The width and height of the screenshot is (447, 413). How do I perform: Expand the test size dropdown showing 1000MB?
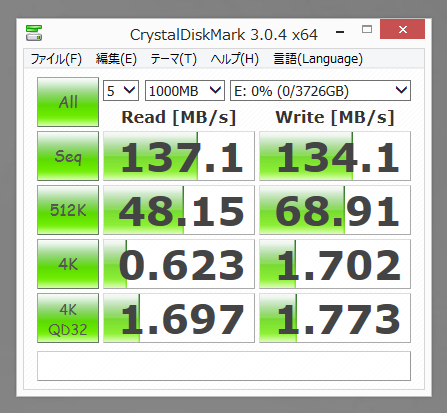185,90
